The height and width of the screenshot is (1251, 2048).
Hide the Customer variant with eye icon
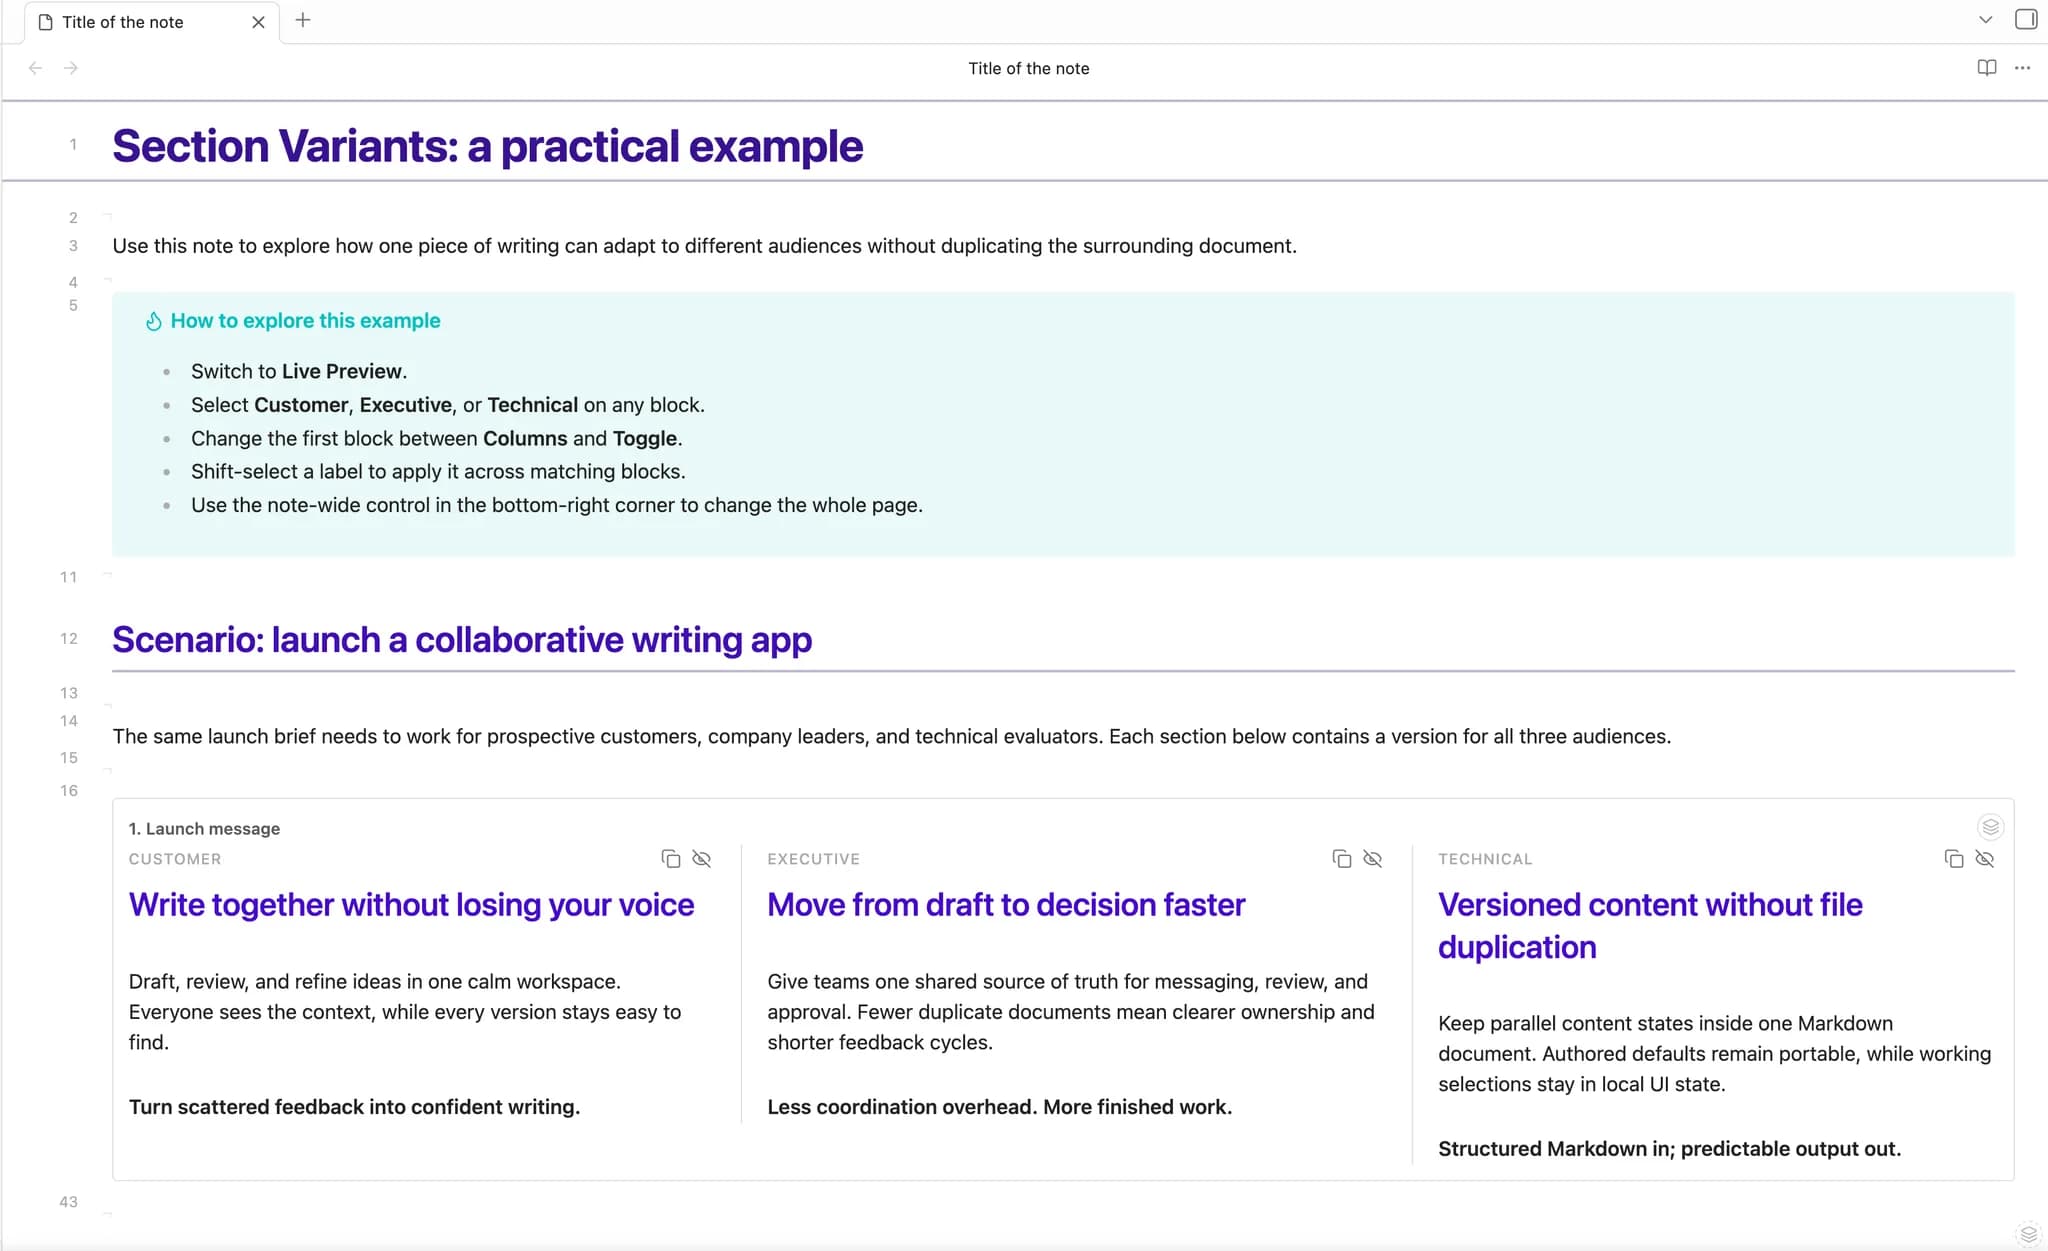[x=702, y=859]
